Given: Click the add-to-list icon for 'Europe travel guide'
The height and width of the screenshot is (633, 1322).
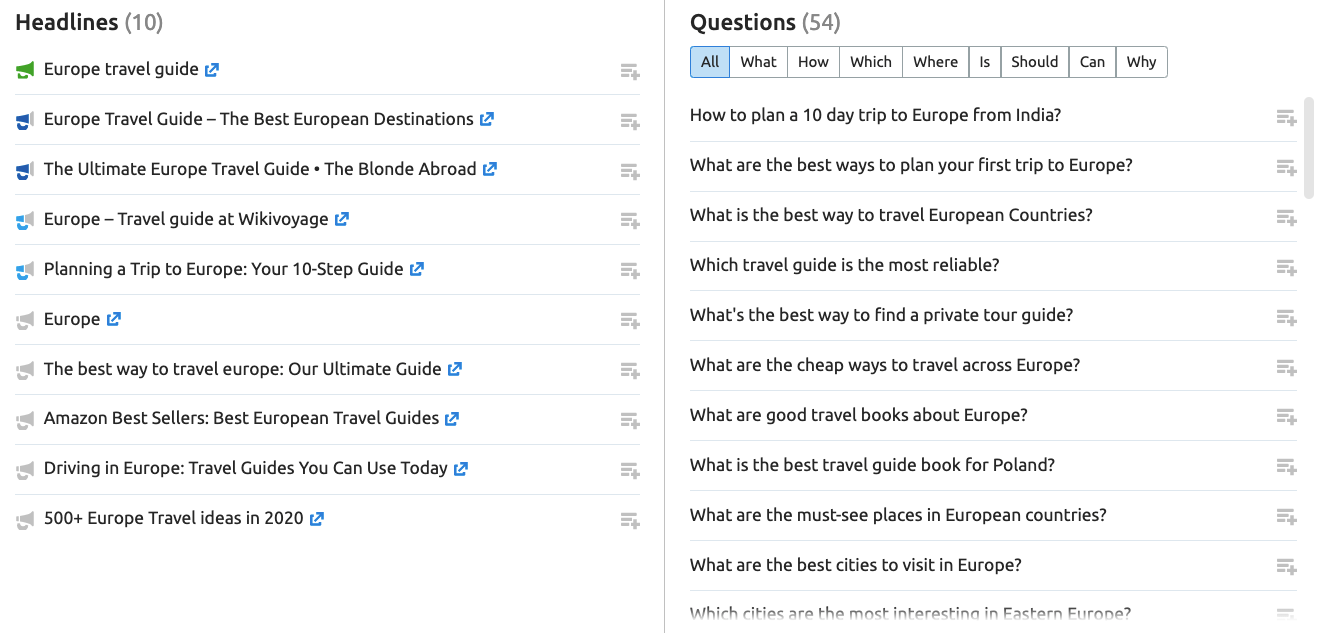Looking at the screenshot, I should 630,72.
